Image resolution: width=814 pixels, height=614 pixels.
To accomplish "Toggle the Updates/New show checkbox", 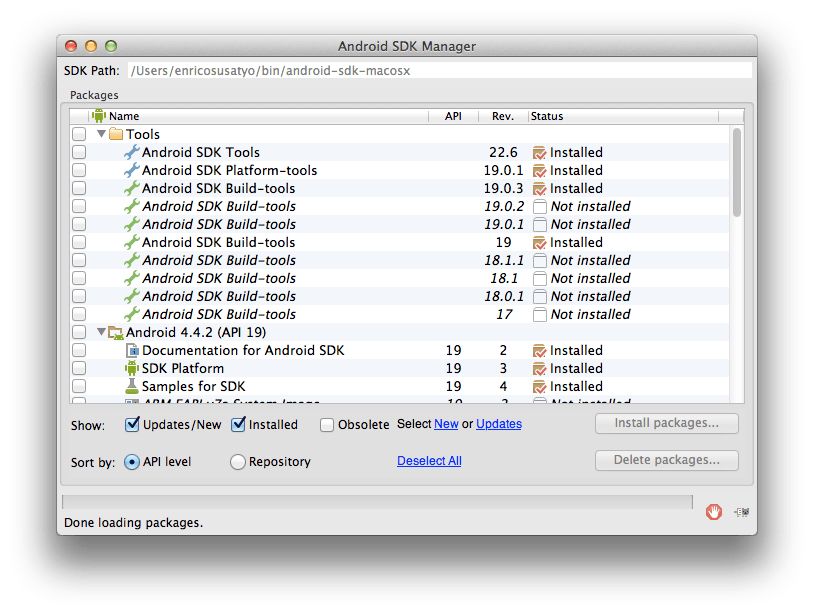I will click(x=132, y=424).
